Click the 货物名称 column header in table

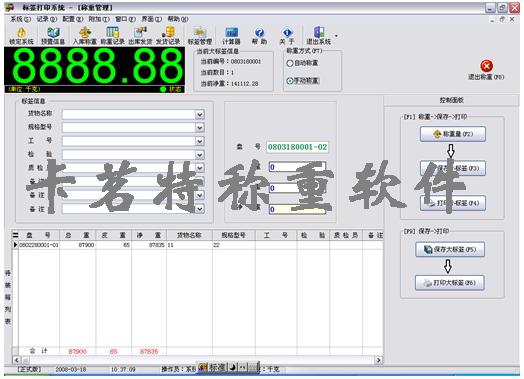189,235
